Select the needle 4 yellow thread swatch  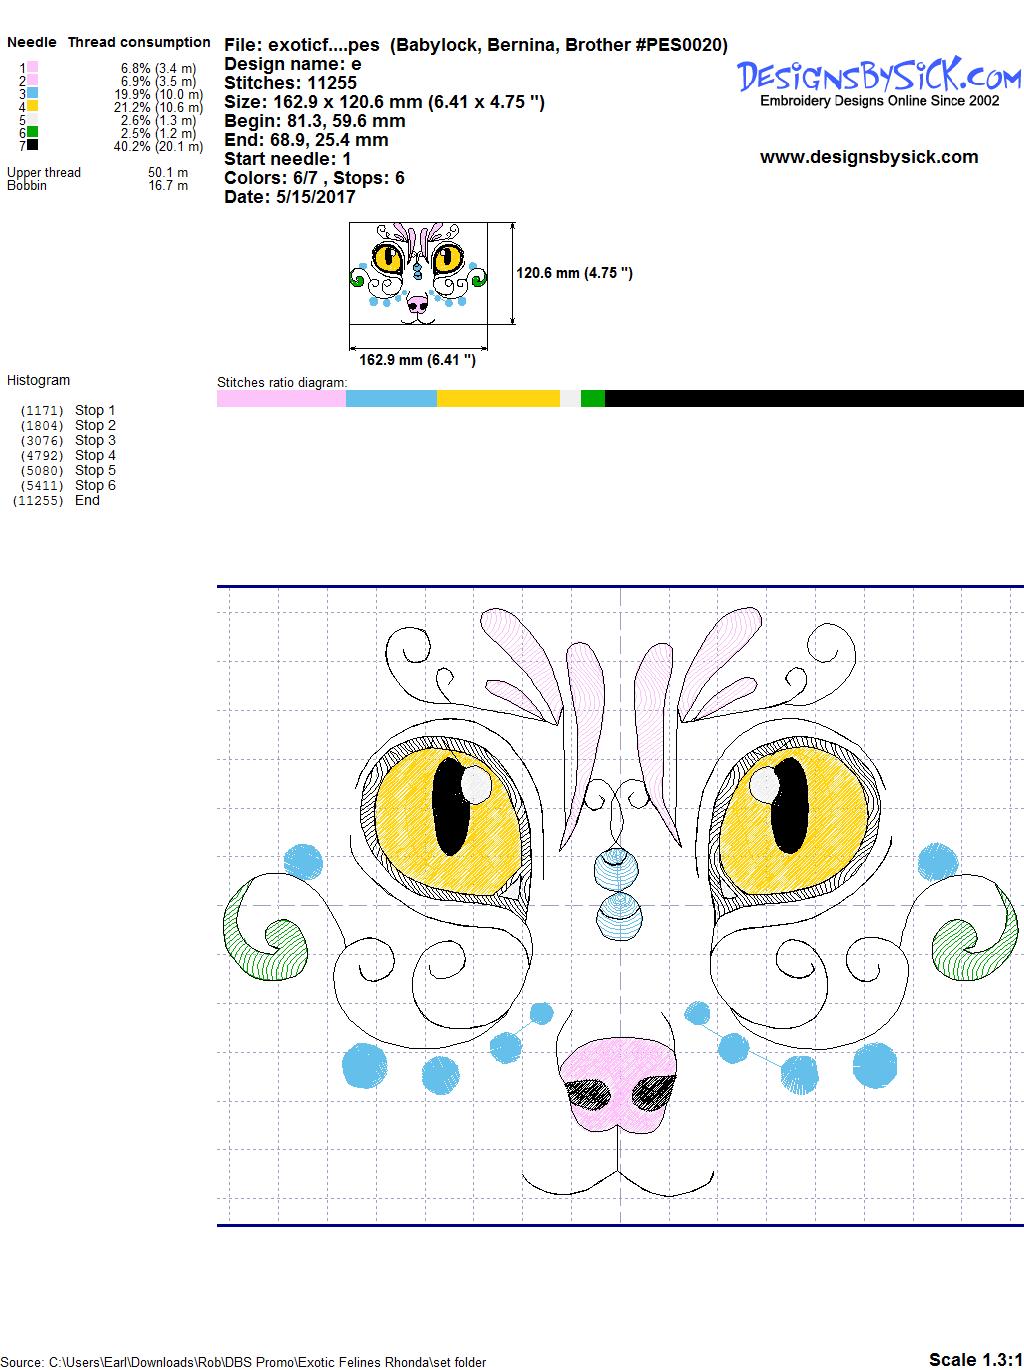coord(33,106)
